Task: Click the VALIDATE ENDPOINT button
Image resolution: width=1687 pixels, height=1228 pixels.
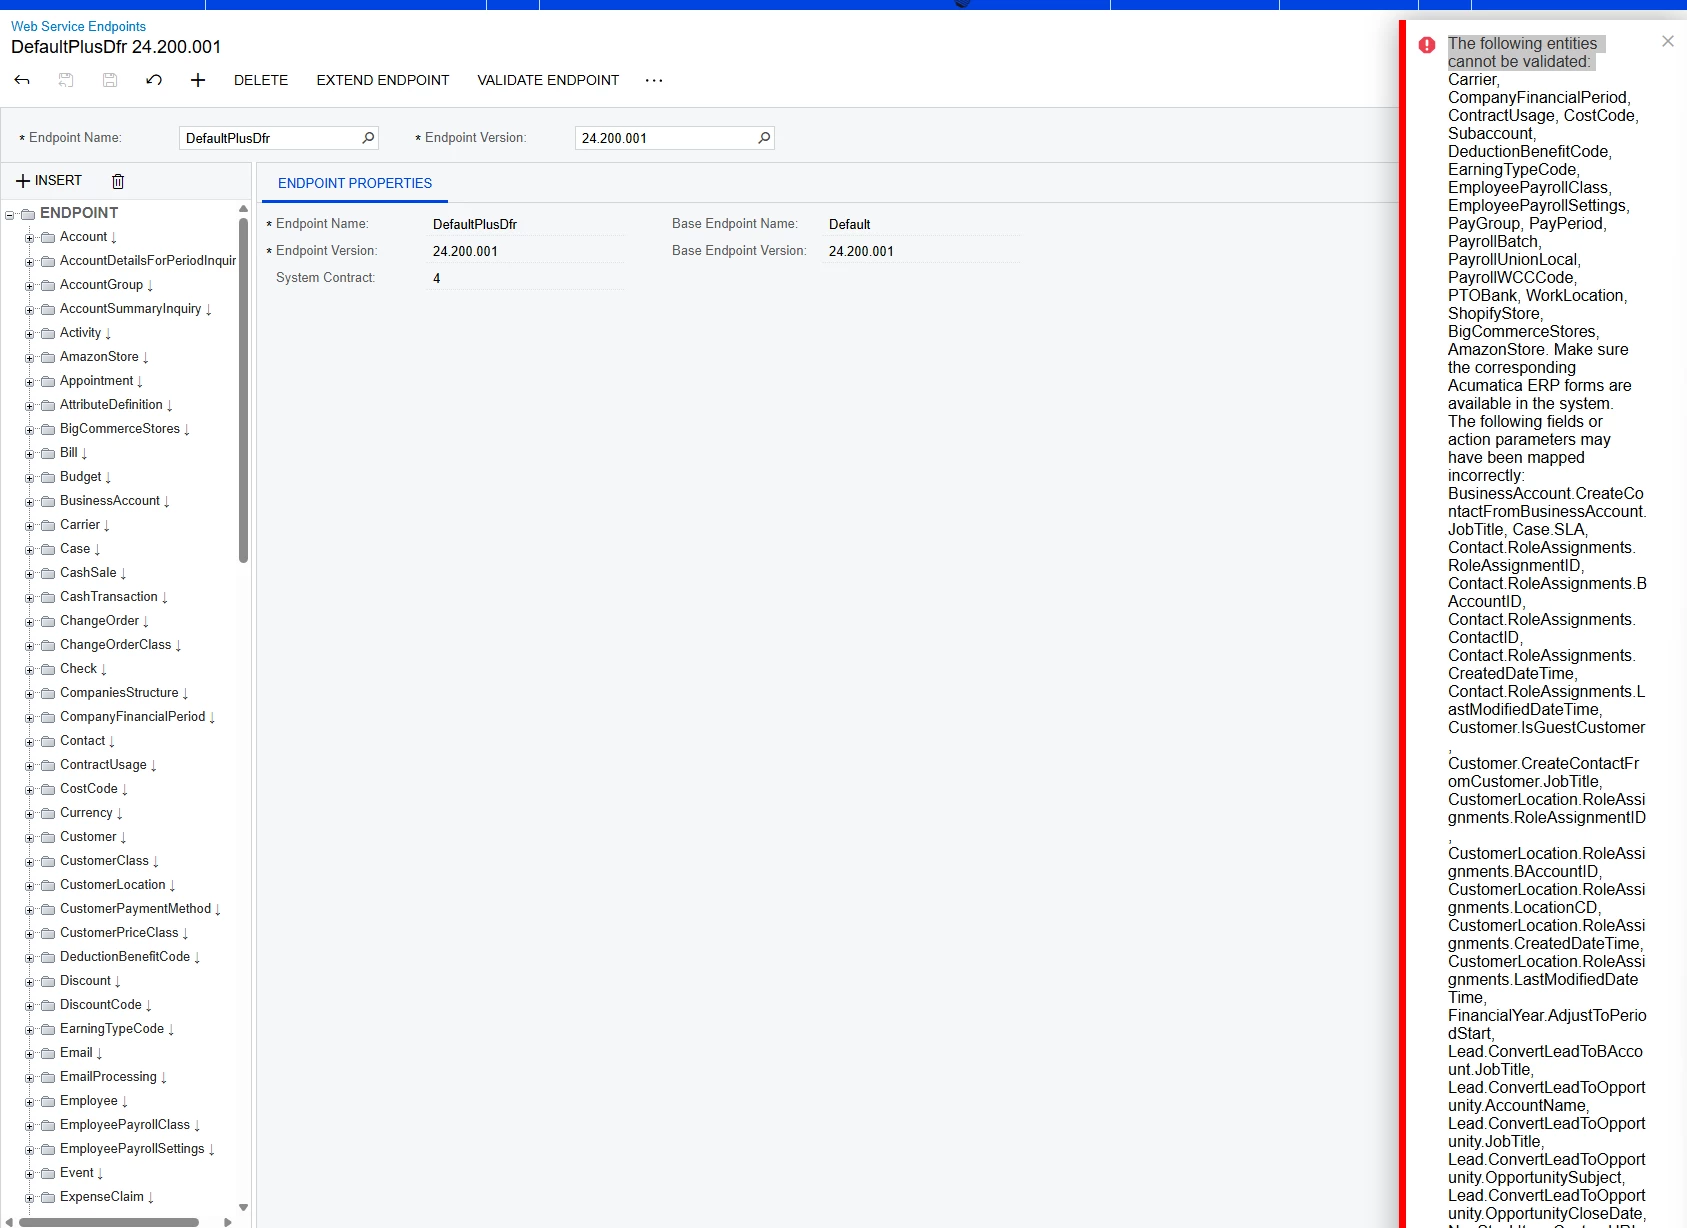Action: tap(548, 80)
